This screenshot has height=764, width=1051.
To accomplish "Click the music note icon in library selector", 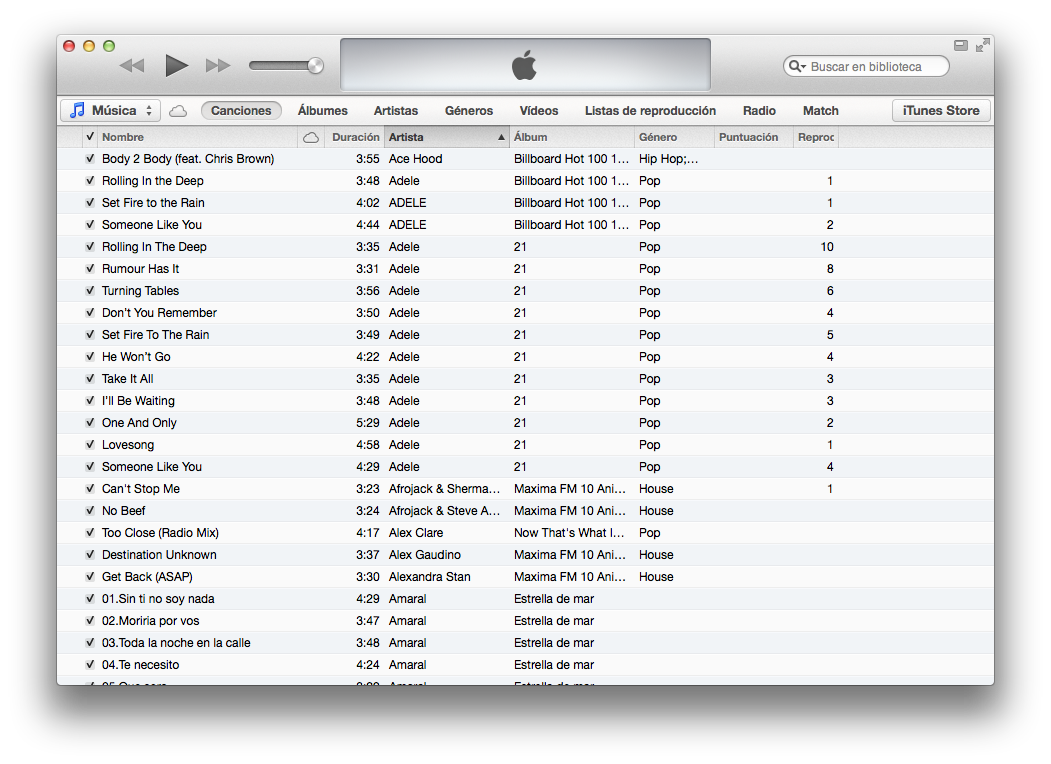I will pyautogui.click(x=78, y=111).
